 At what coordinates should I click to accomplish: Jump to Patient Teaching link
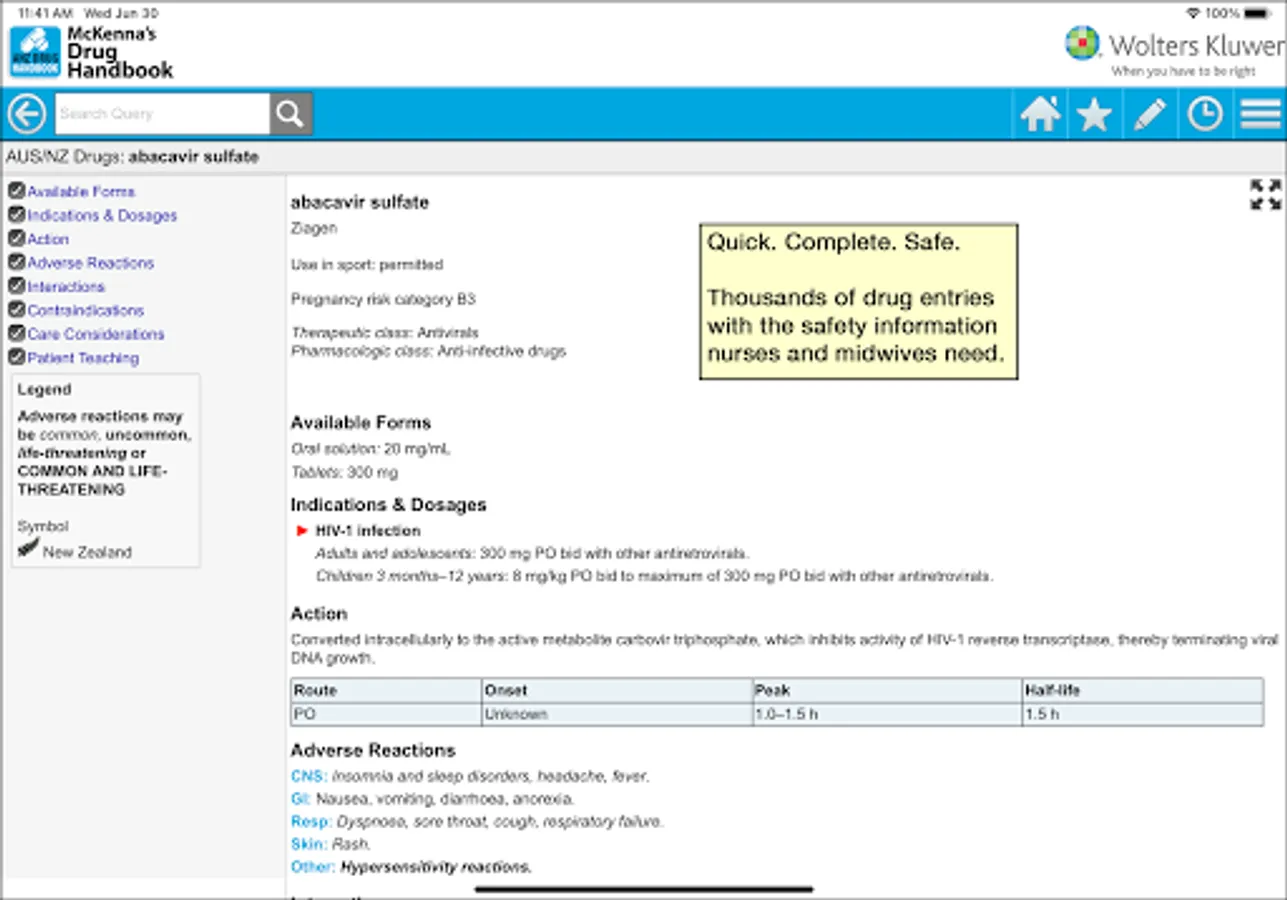click(83, 357)
